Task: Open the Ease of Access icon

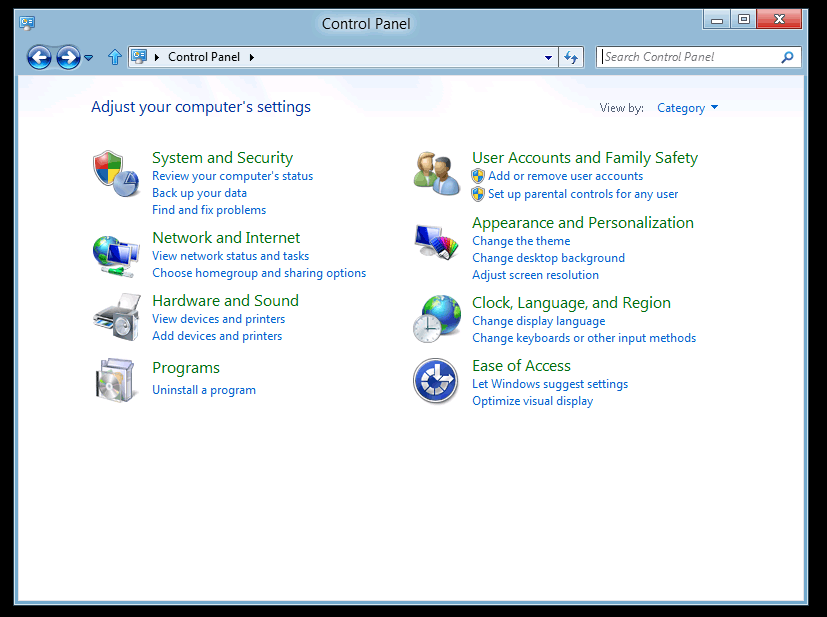Action: [x=435, y=381]
